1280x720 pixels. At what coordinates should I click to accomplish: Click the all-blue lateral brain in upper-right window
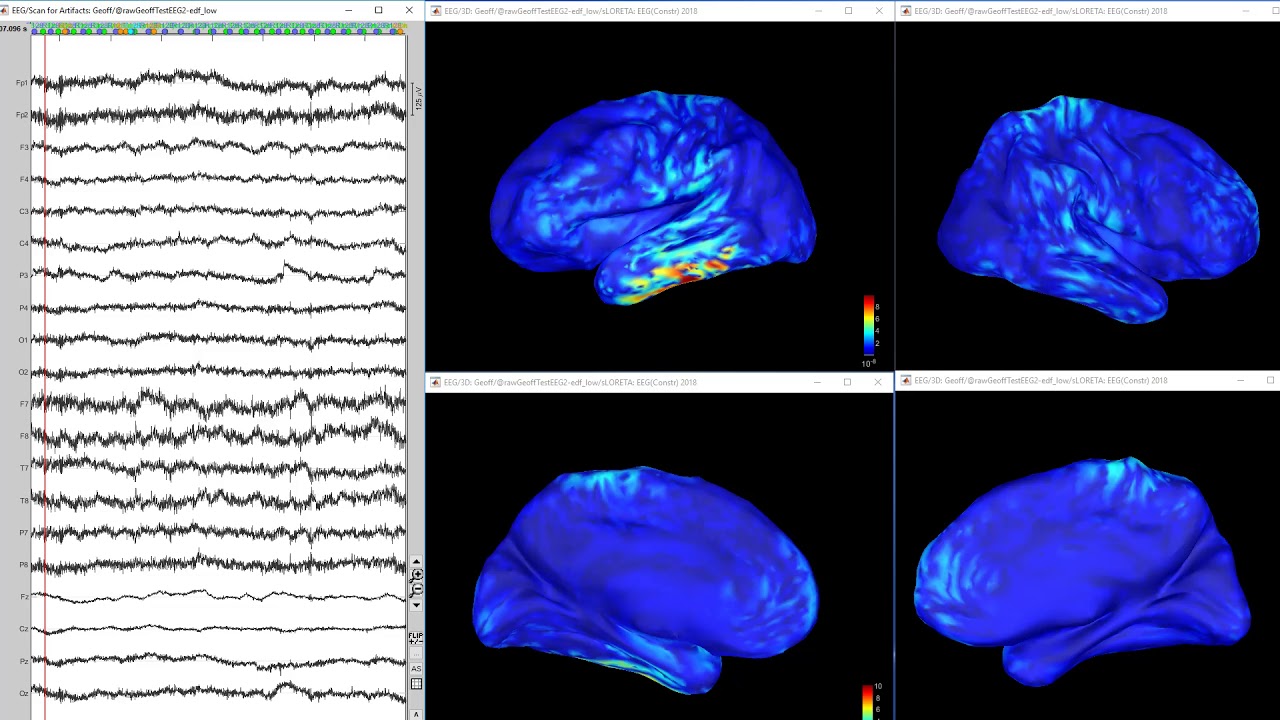point(1098,208)
